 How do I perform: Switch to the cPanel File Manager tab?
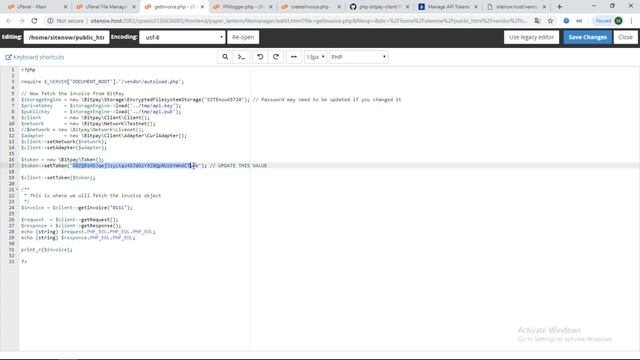pos(106,7)
